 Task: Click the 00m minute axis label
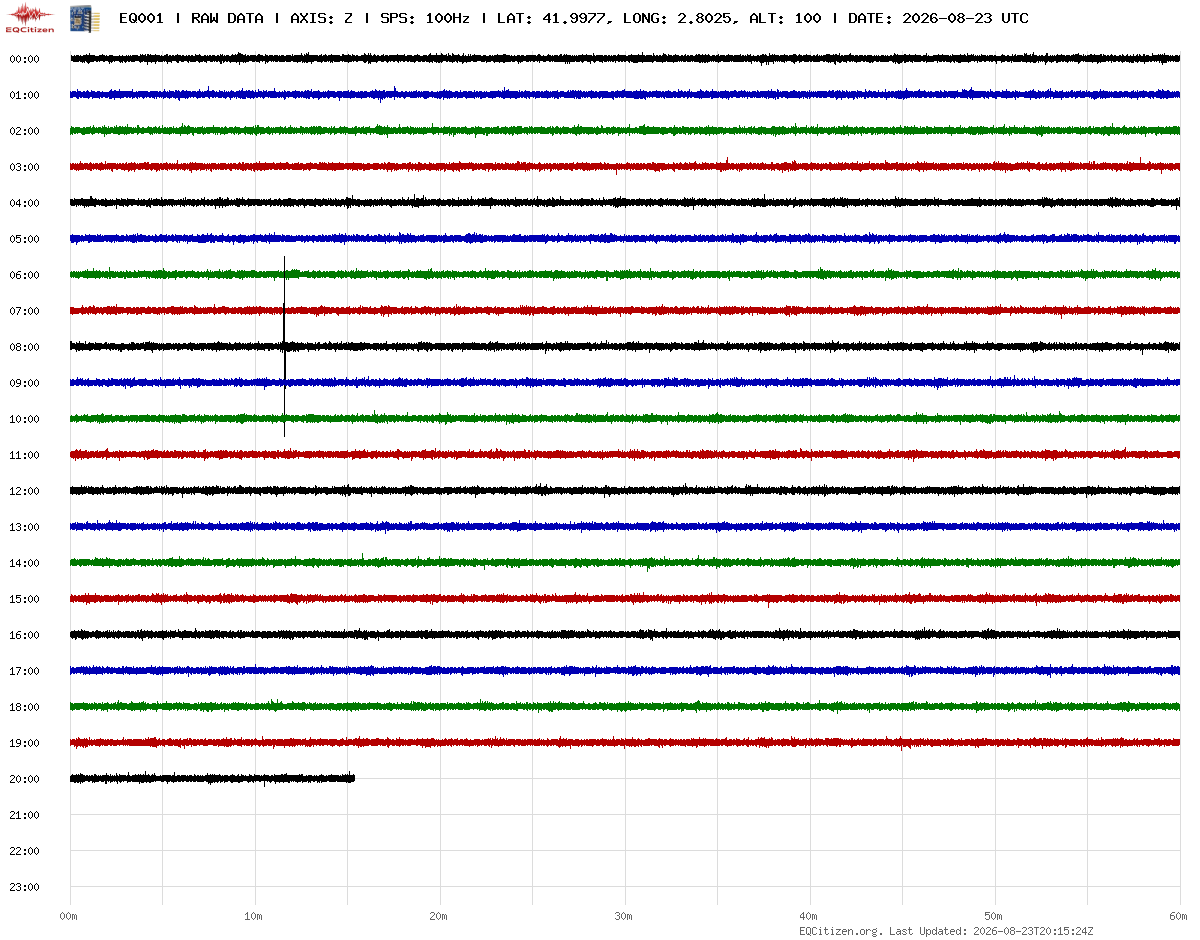point(69,916)
